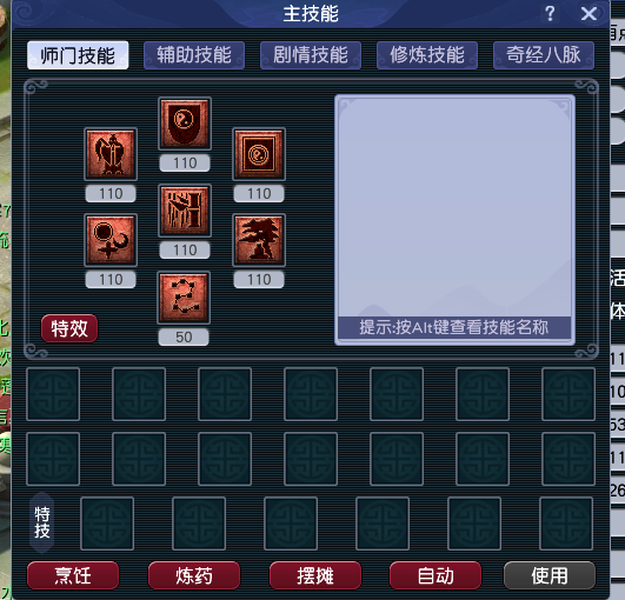Screen dimensions: 625x600
Task: Select the yin-yang scroll frame skill icon
Action: click(259, 154)
